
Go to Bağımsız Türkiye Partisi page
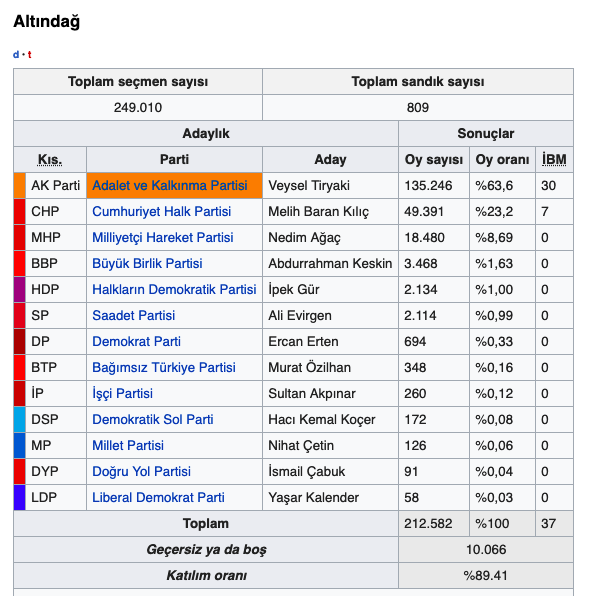point(164,368)
